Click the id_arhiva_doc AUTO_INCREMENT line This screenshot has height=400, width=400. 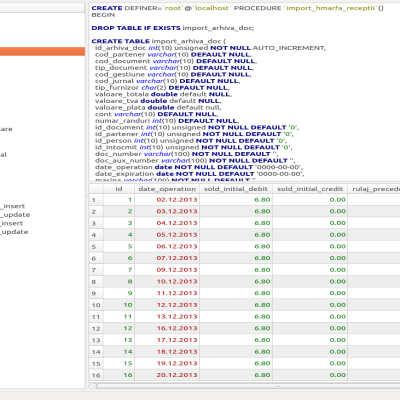coord(210,48)
